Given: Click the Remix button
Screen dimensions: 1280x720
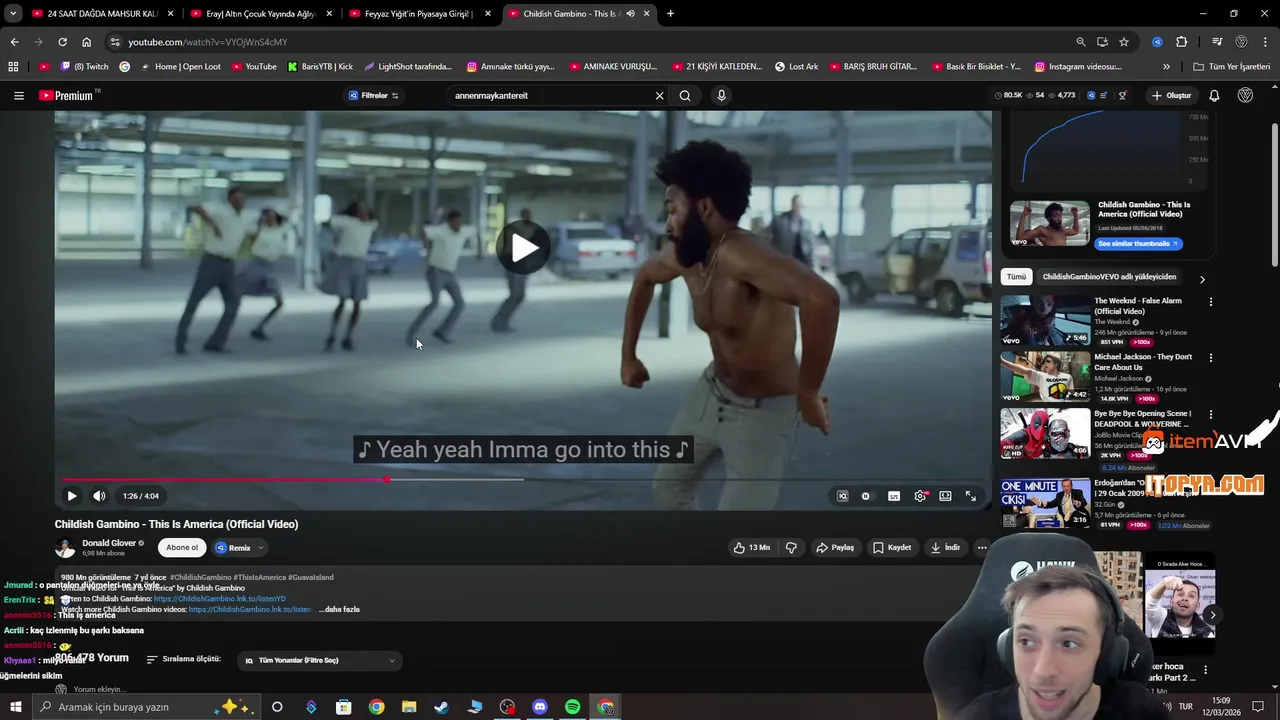Looking at the screenshot, I should tap(233, 548).
